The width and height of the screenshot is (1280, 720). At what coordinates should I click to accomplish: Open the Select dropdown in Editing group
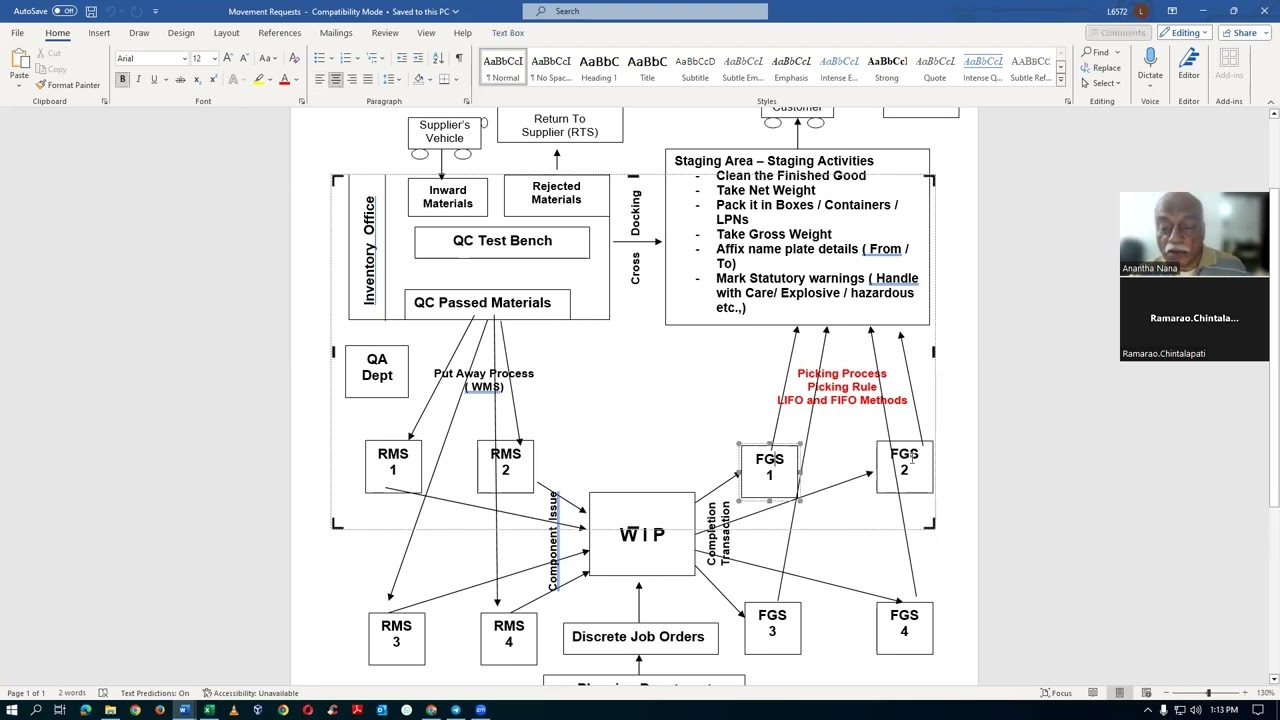pos(1101,84)
